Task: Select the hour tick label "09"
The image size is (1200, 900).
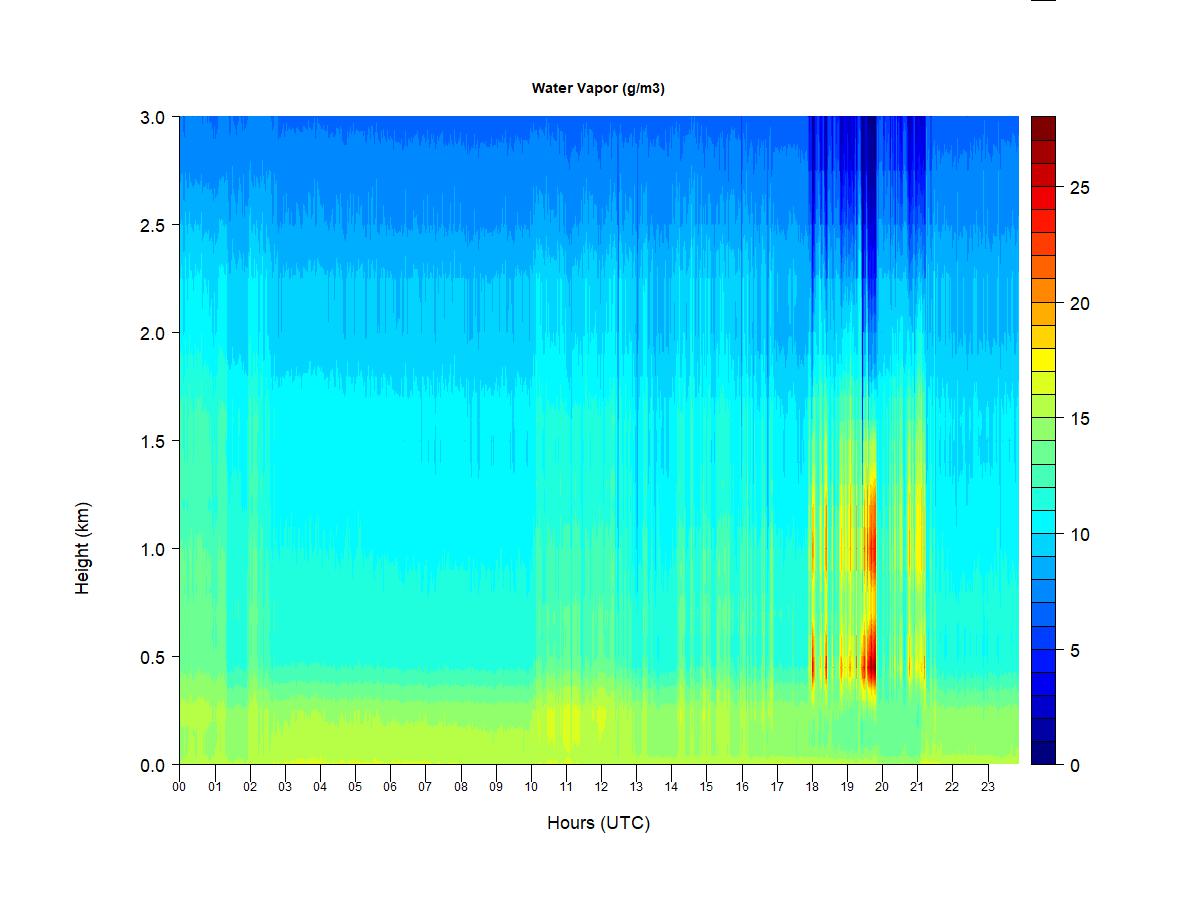Action: [495, 786]
